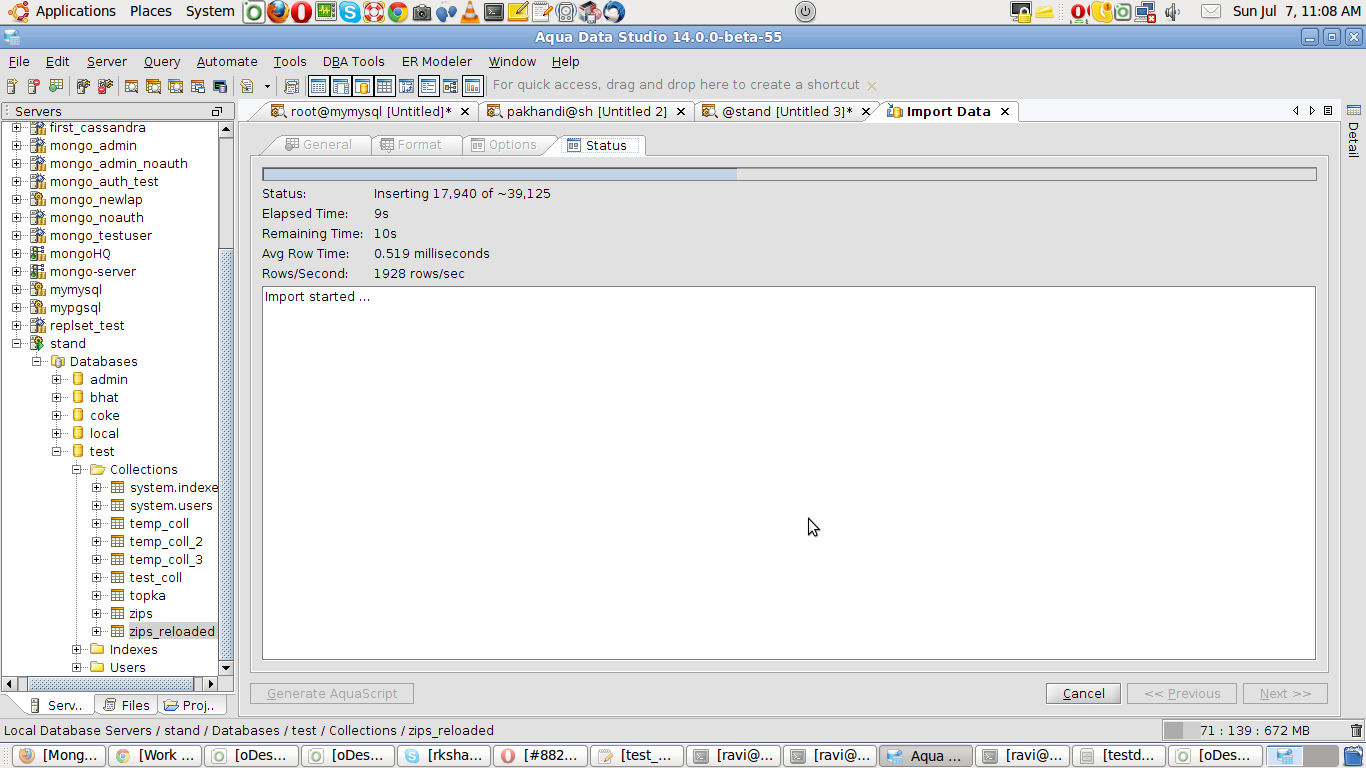The width and height of the screenshot is (1366, 768).
Task: Toggle the hierarchy tree diagram toolbar button
Action: (x=450, y=86)
